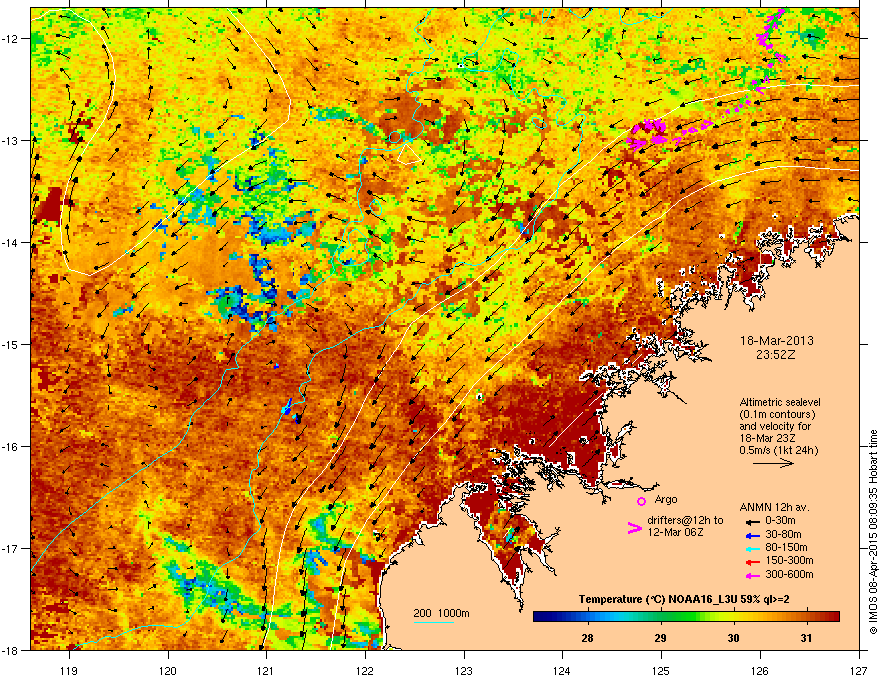Click longitude axis label '121'

(x=266, y=670)
